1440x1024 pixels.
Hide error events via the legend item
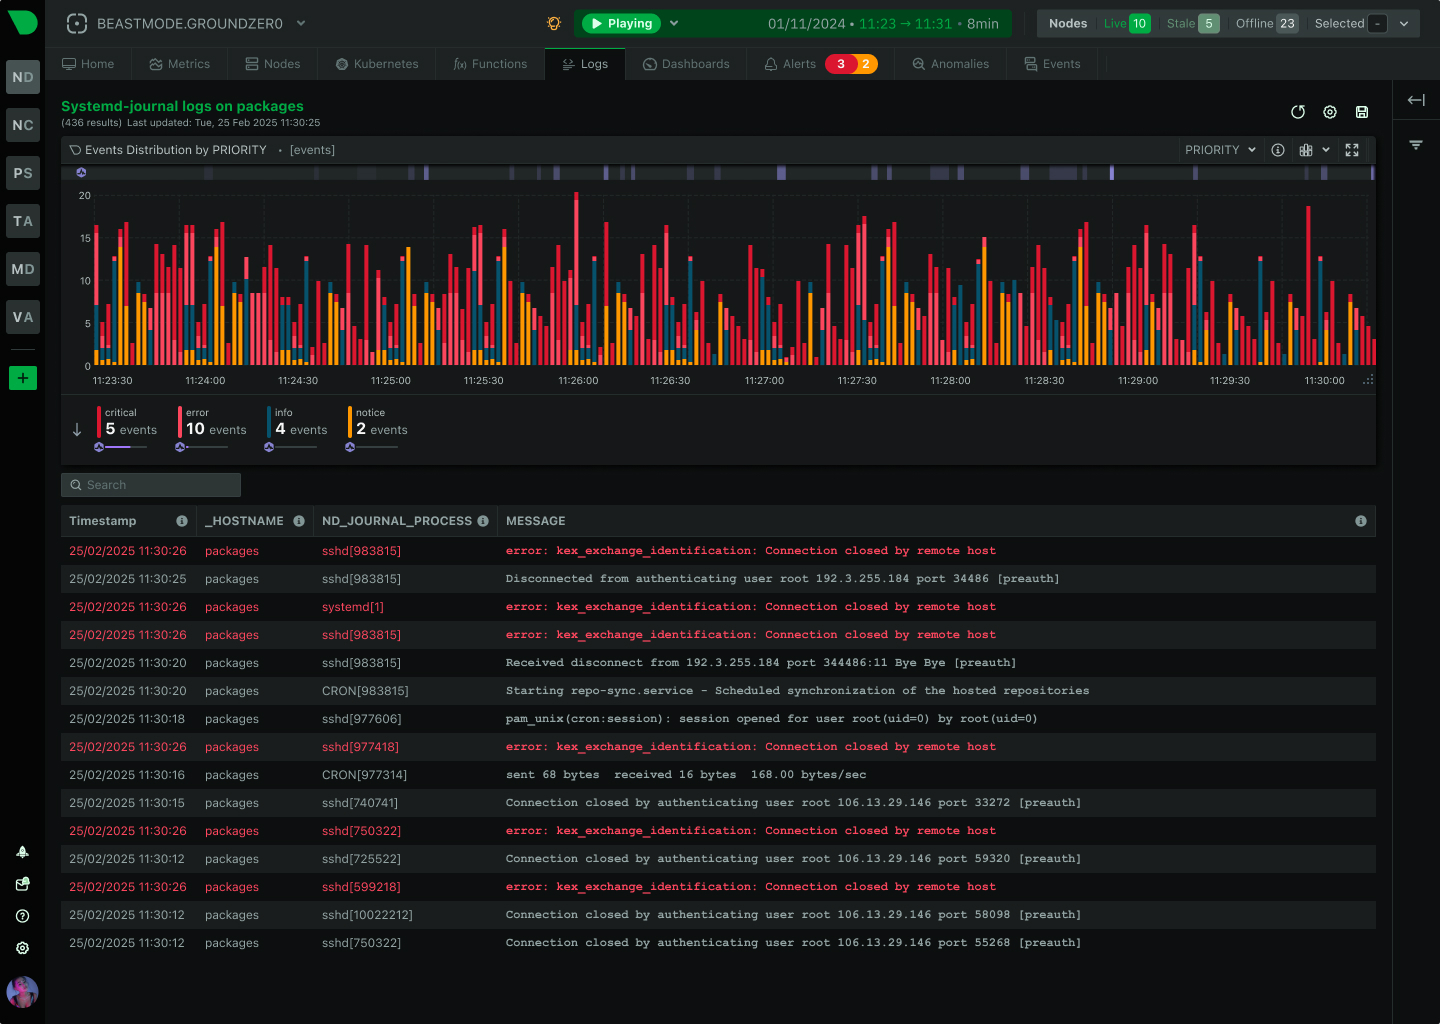pyautogui.click(x=210, y=420)
